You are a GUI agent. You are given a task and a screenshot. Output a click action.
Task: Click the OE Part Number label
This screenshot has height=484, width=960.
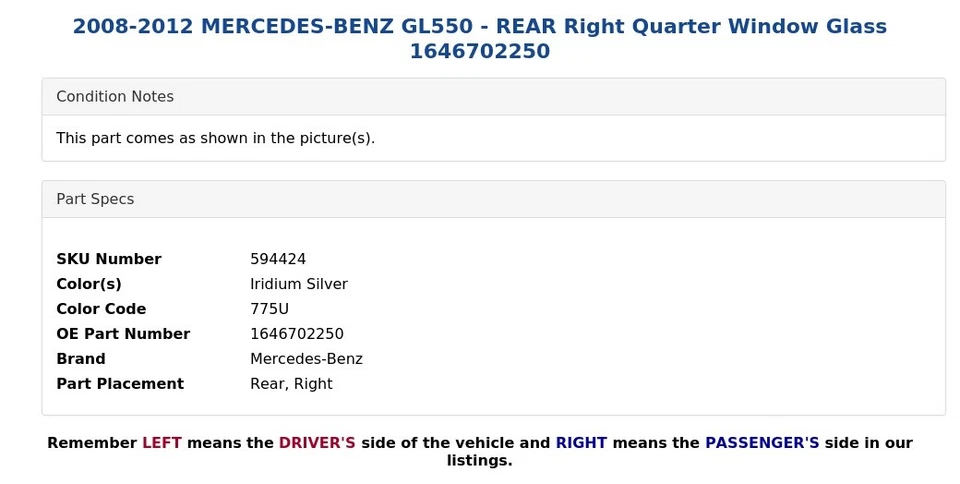point(123,334)
